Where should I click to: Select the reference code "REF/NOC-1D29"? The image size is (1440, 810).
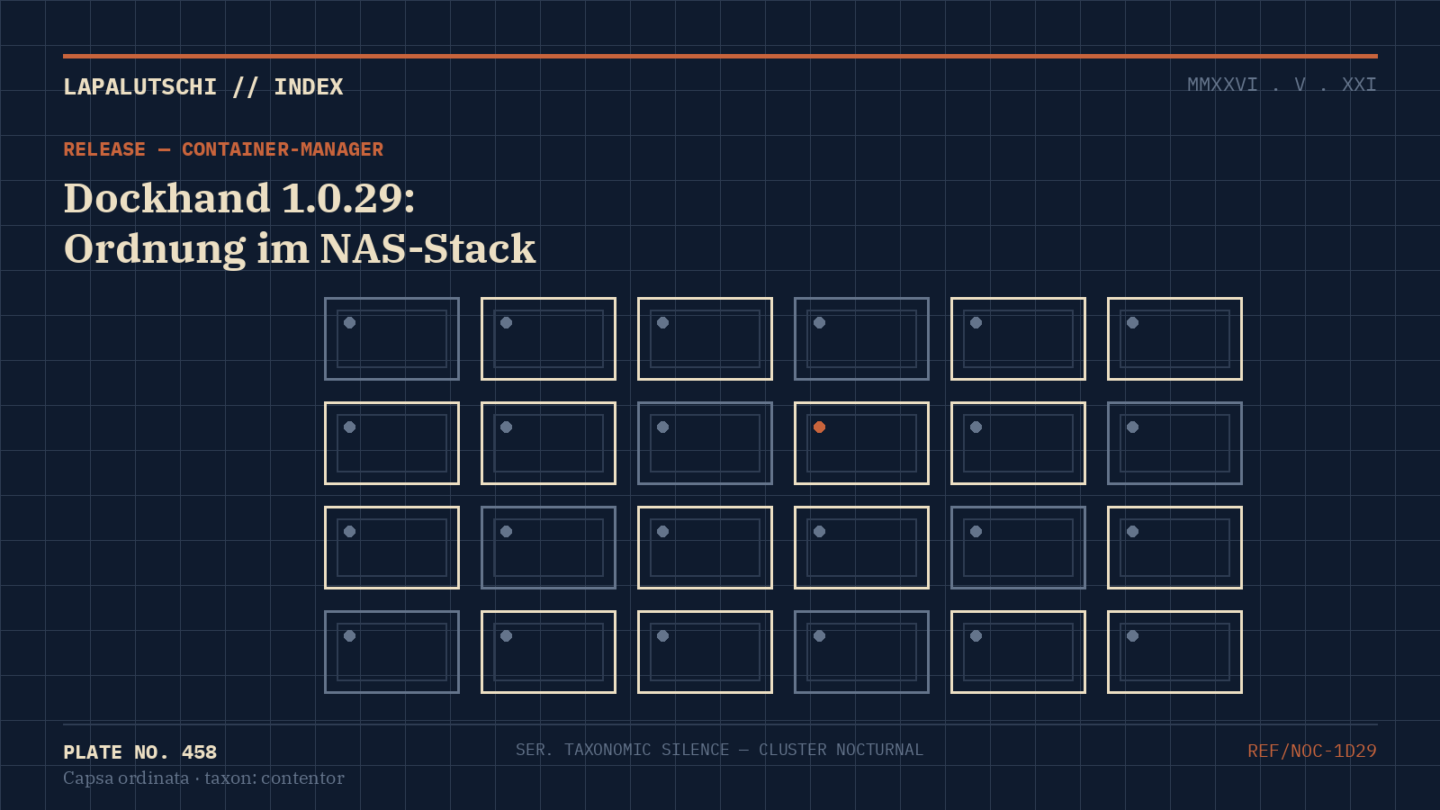pos(1312,751)
